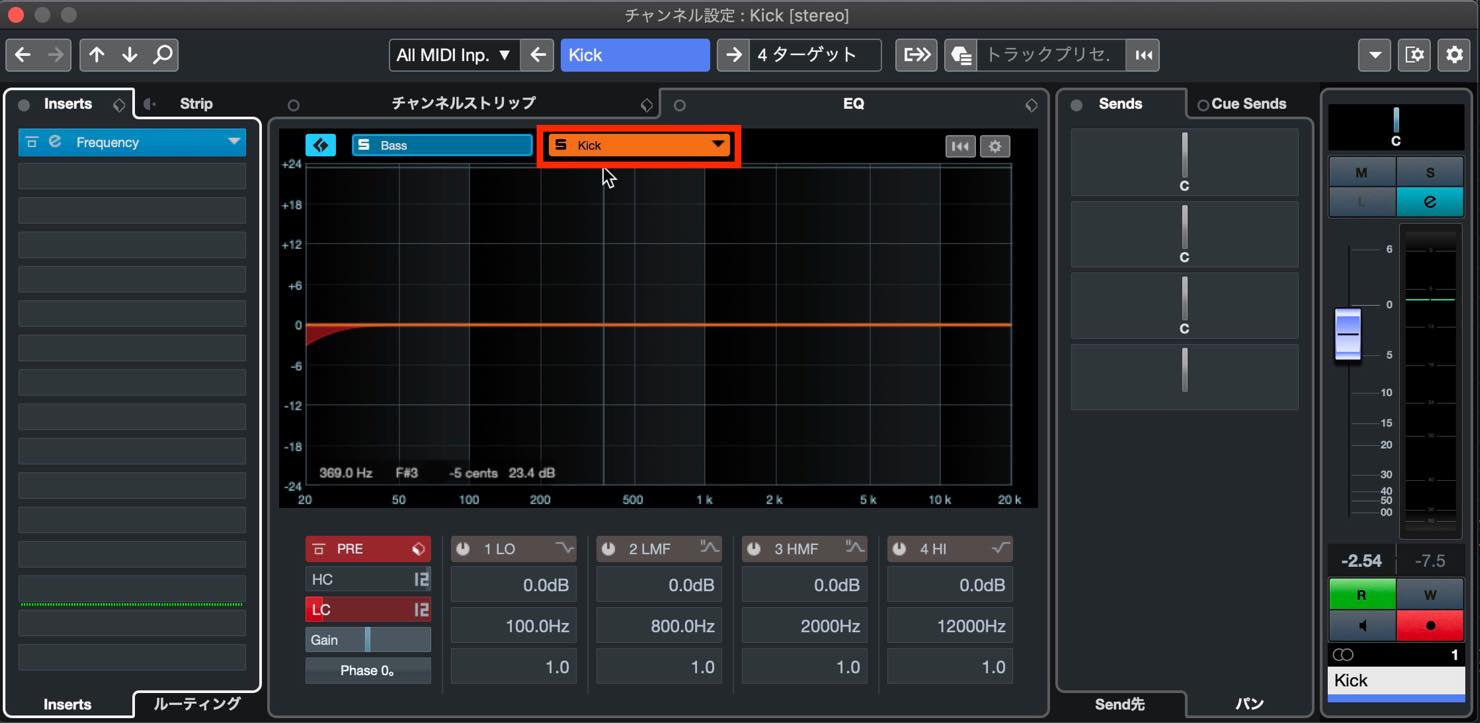
Task: Click output routing chain icon in toolbar
Action: (x=916, y=55)
